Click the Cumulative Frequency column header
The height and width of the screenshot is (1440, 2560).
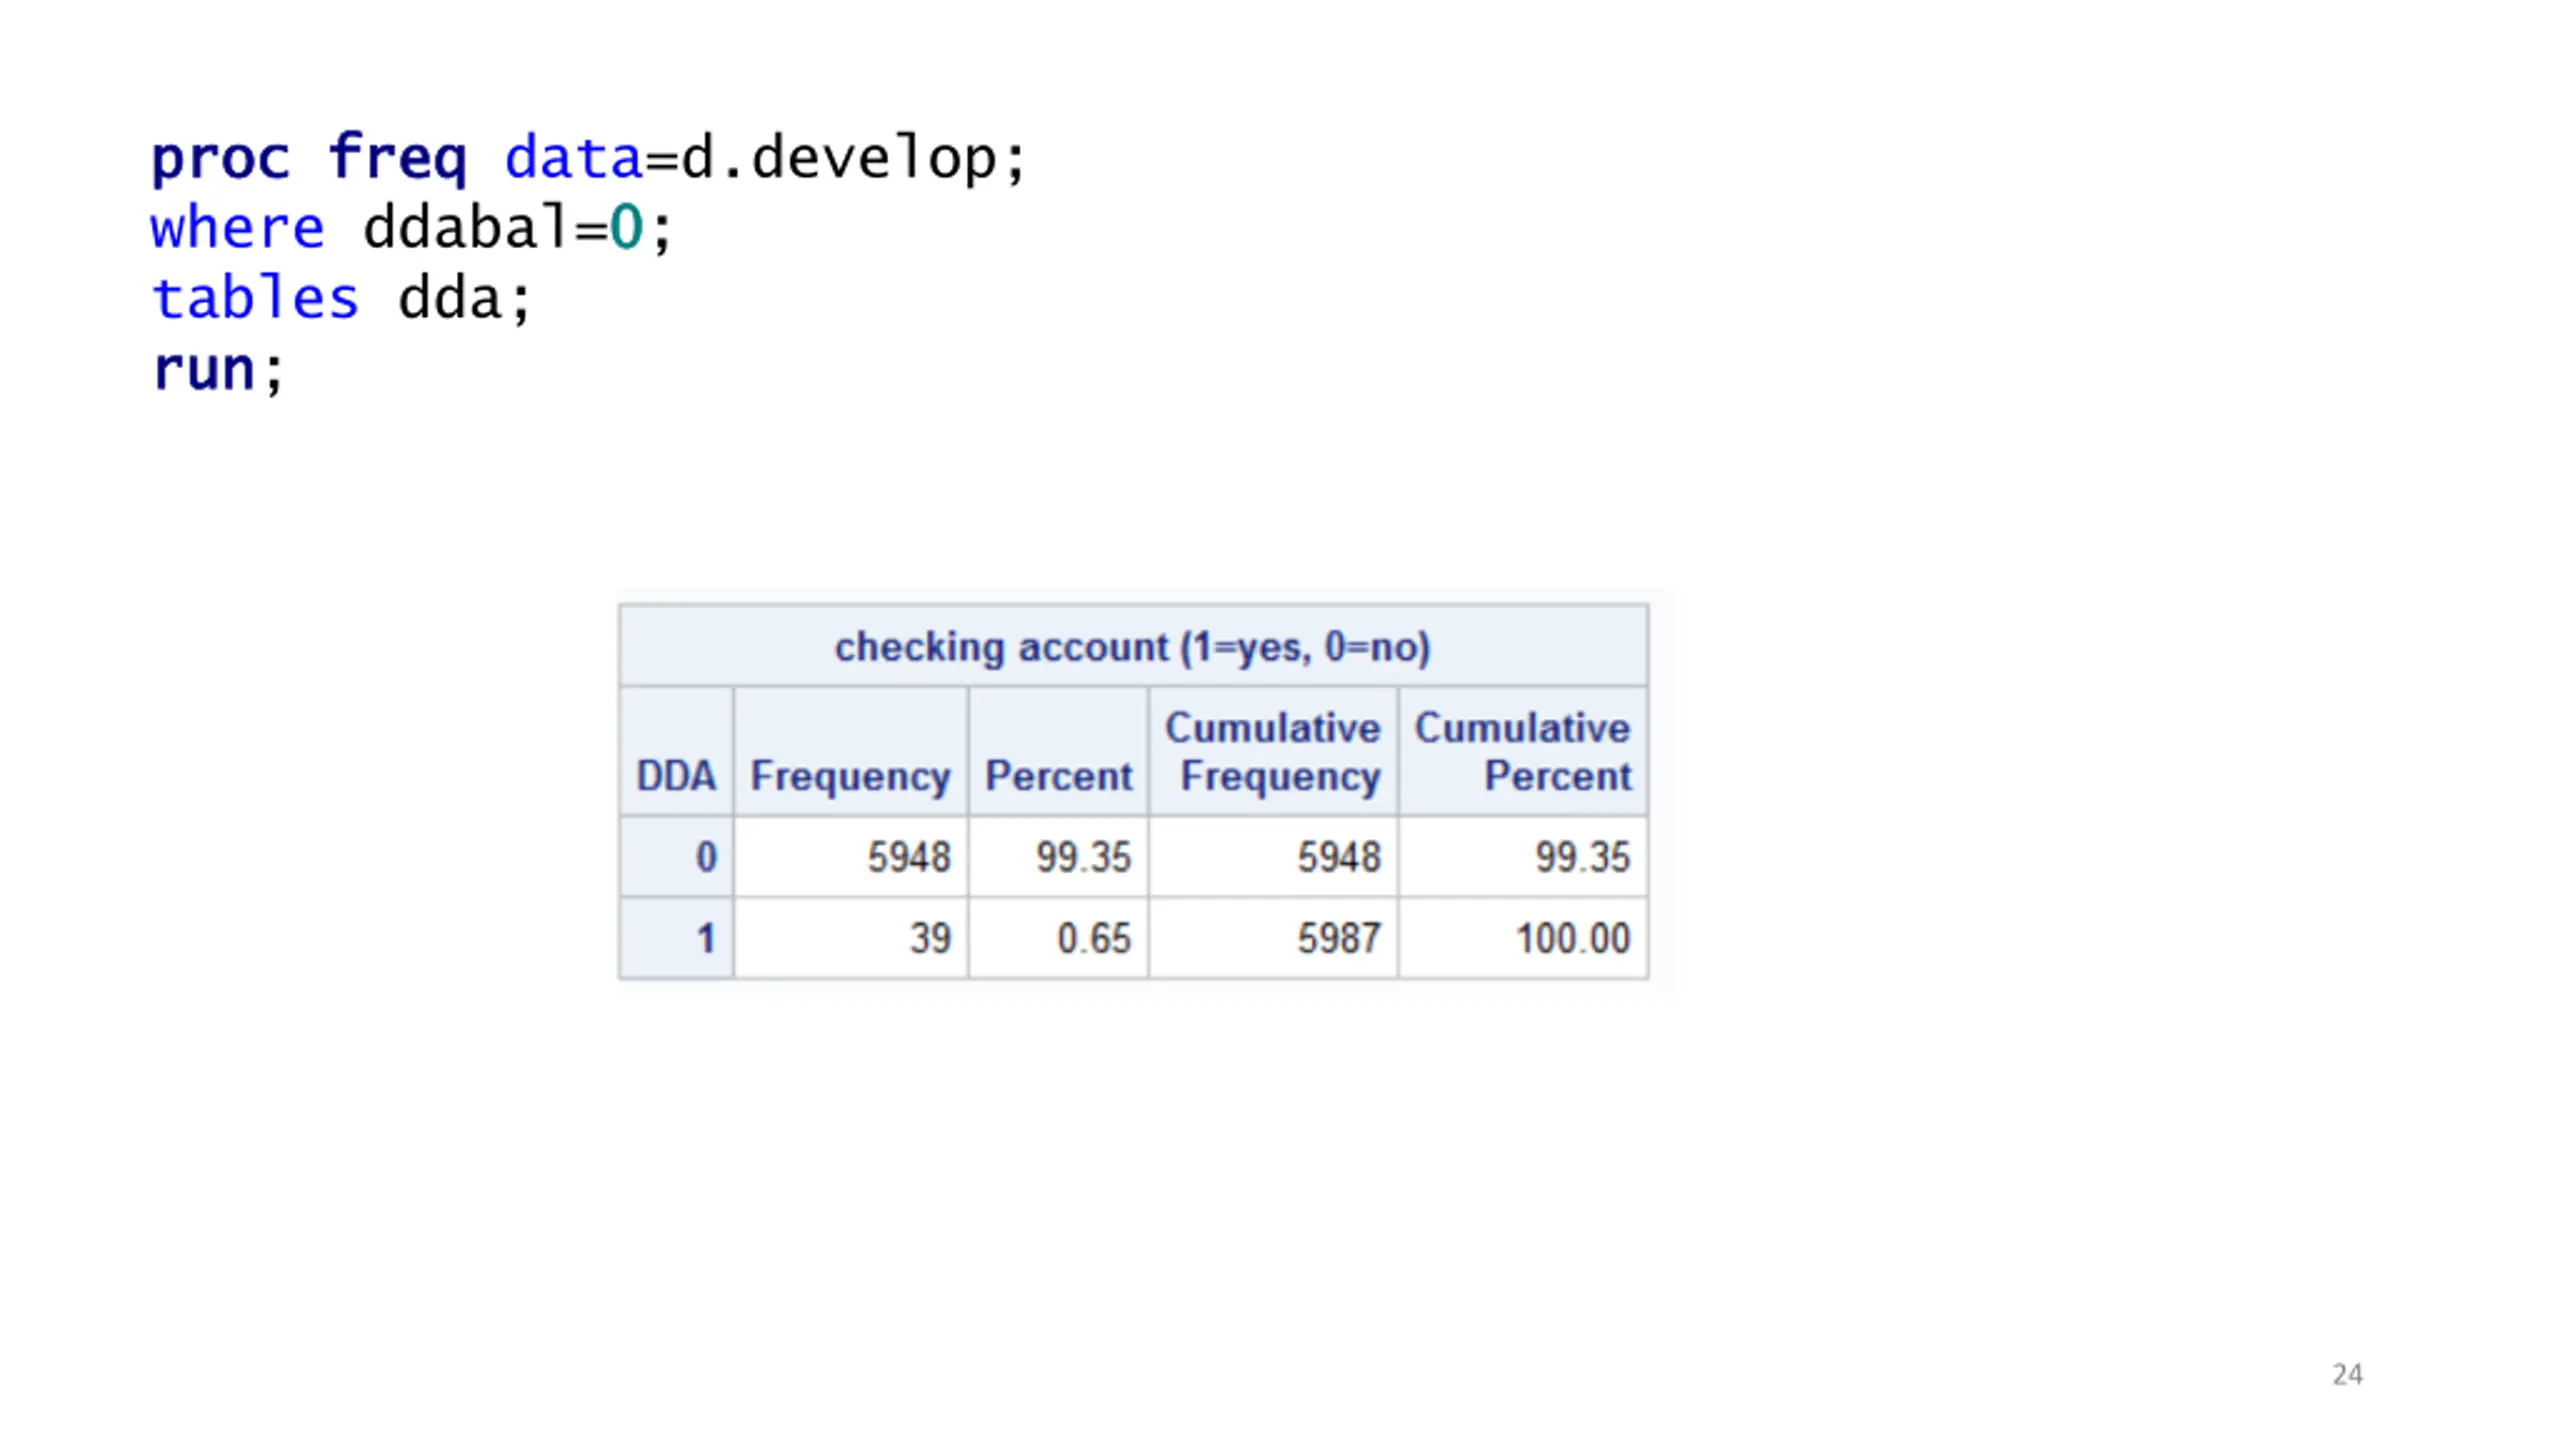click(x=1273, y=752)
